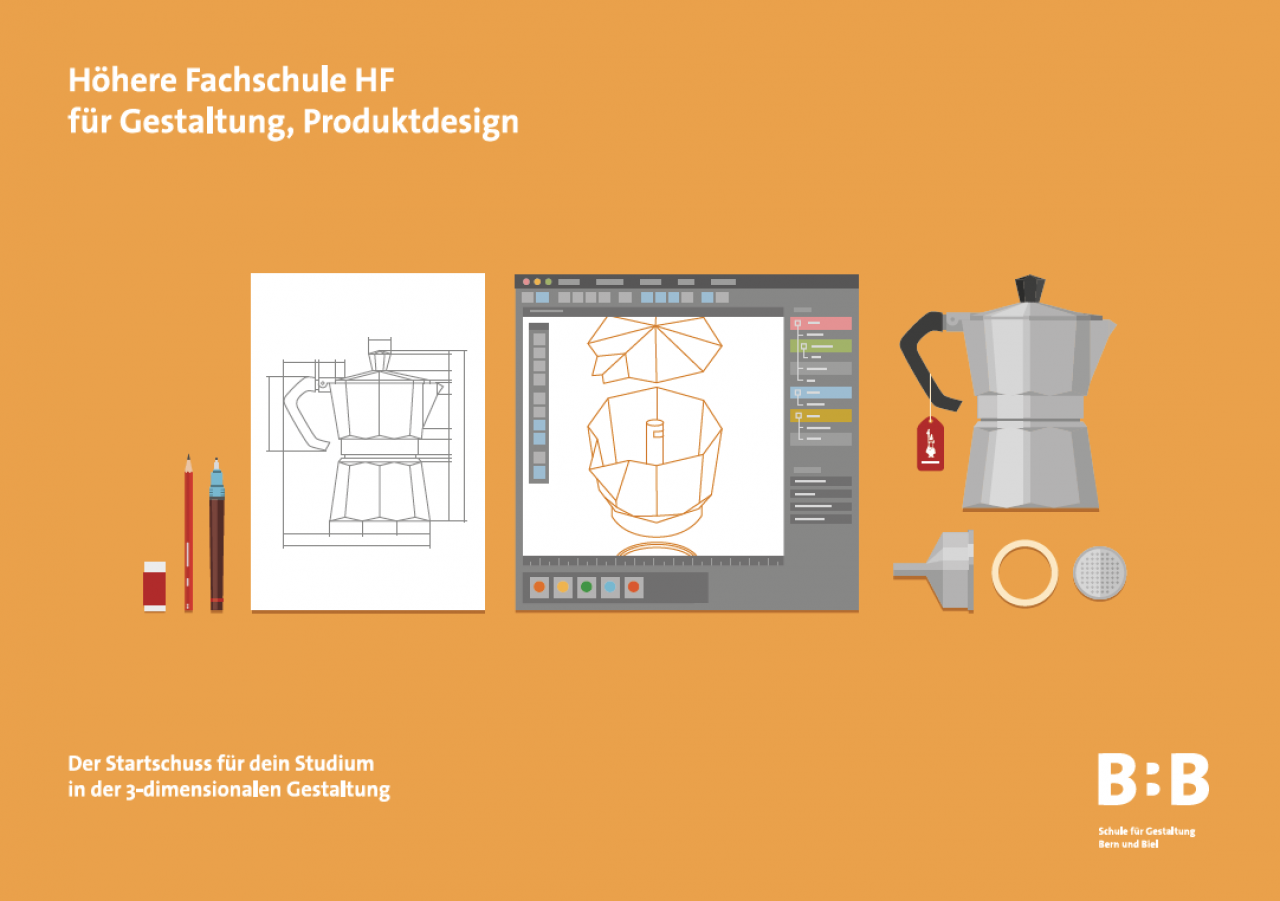The height and width of the screenshot is (901, 1280).
Task: Click the B:B school logo
Action: click(x=1153, y=780)
